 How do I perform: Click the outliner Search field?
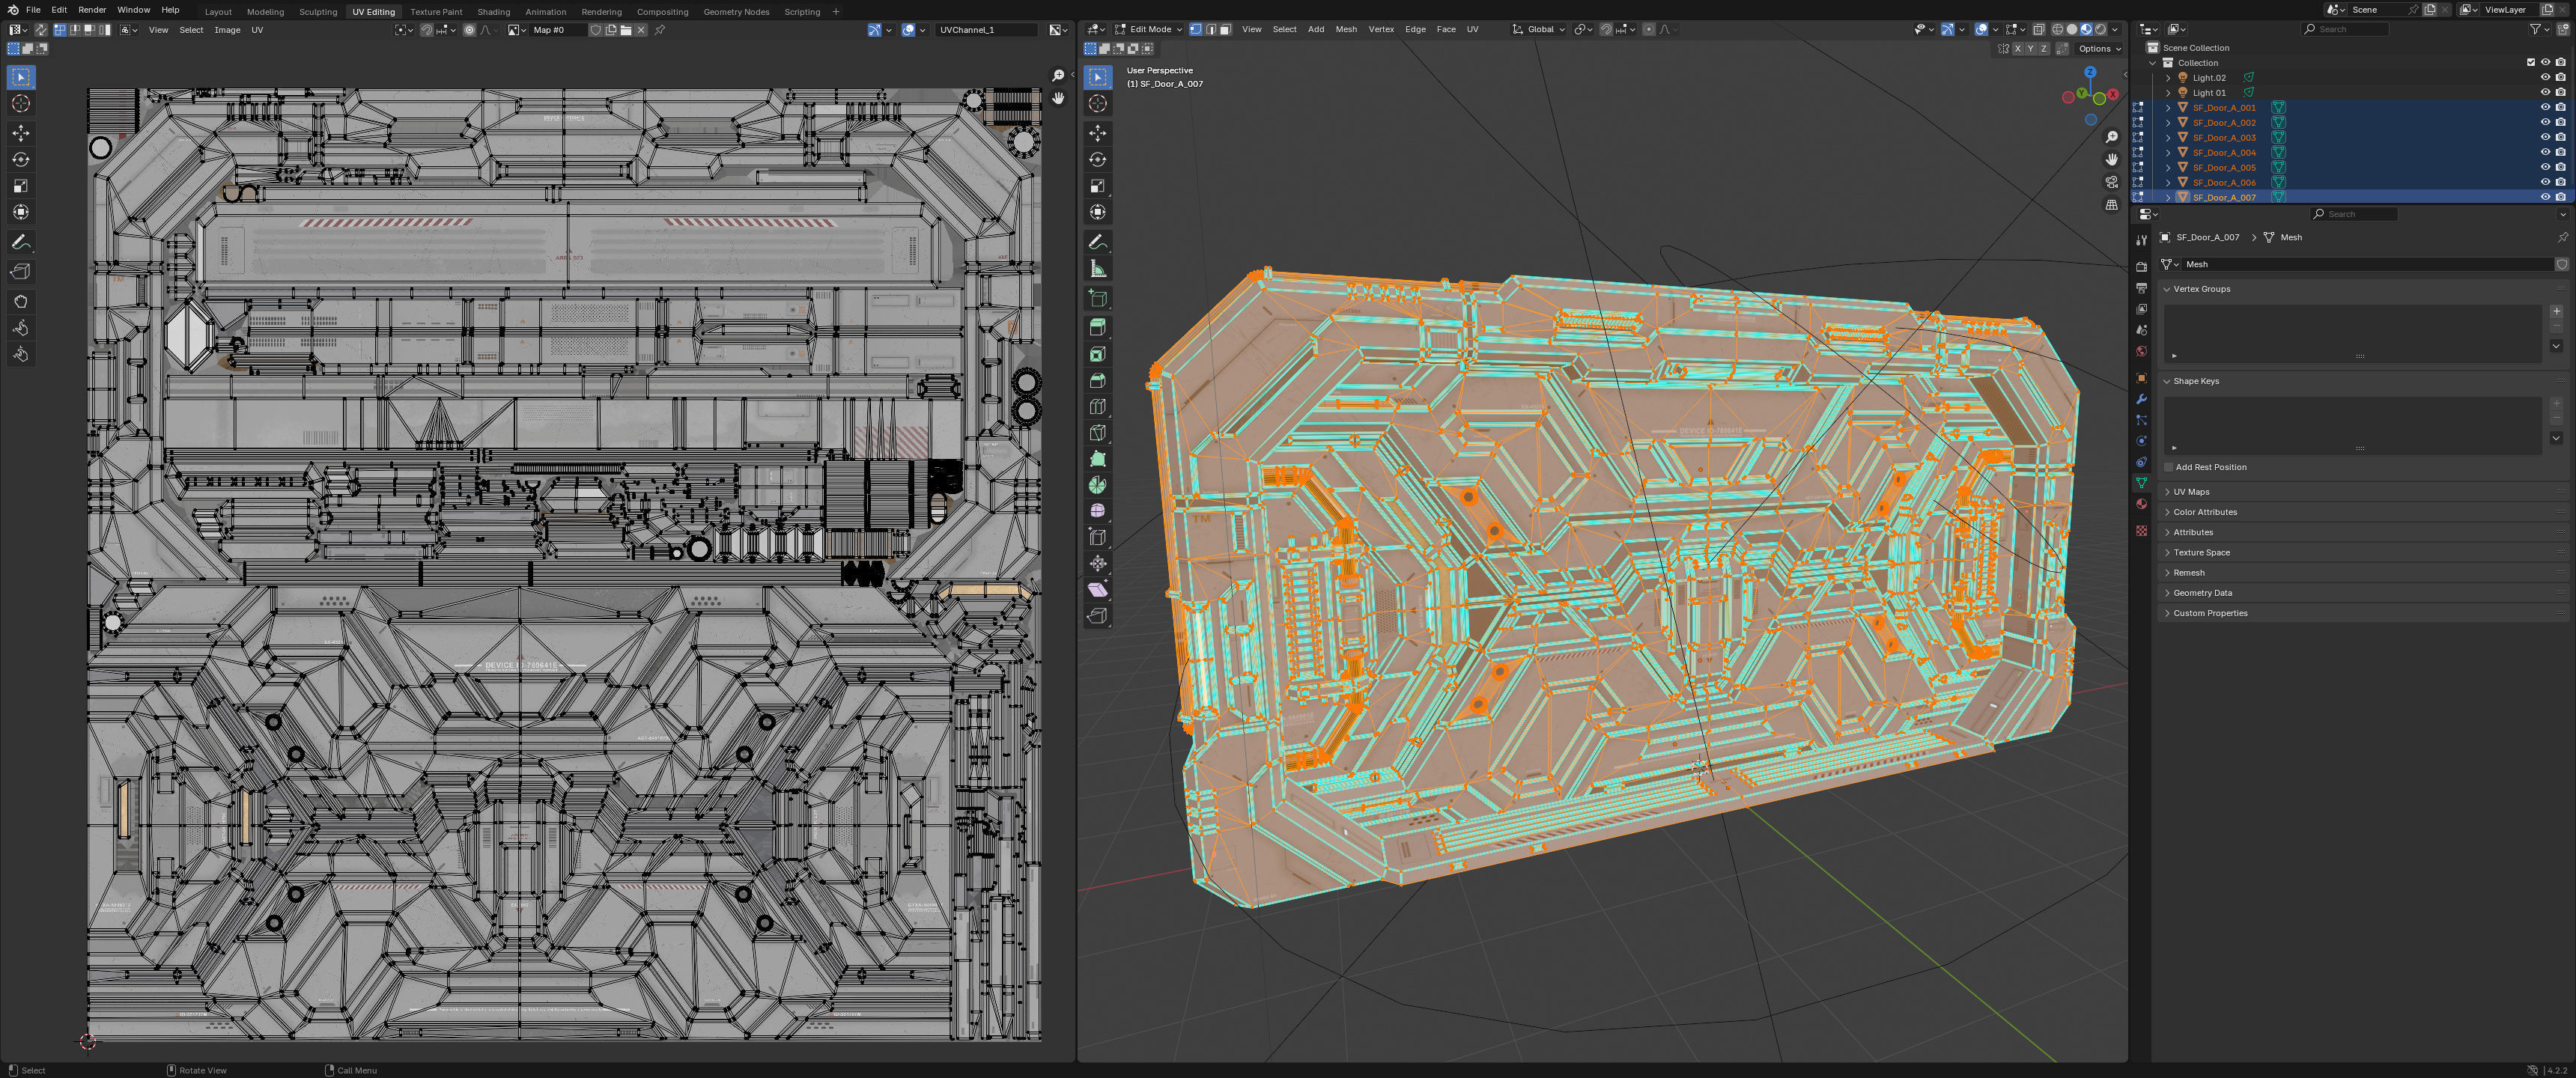pos(2345,29)
